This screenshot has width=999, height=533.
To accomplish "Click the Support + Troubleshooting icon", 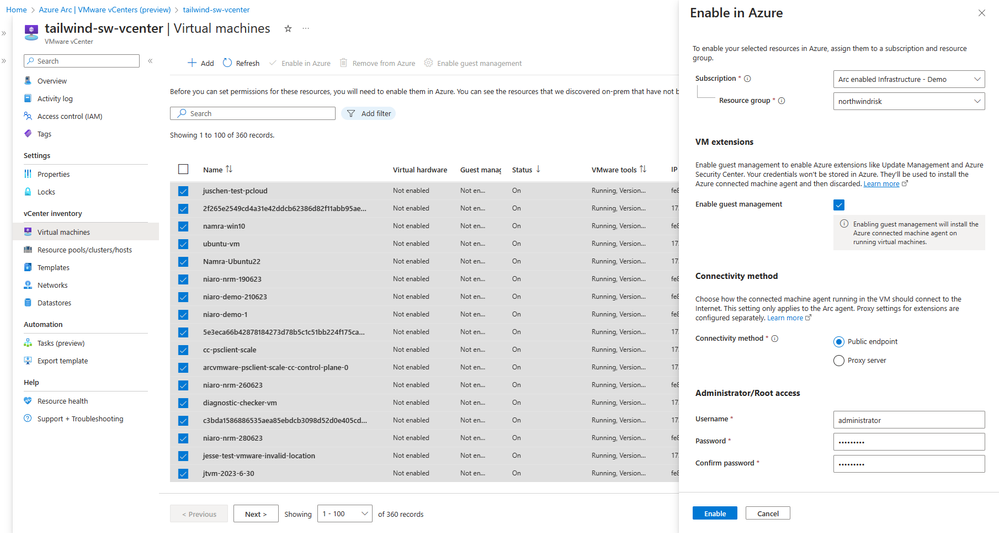I will [27, 419].
